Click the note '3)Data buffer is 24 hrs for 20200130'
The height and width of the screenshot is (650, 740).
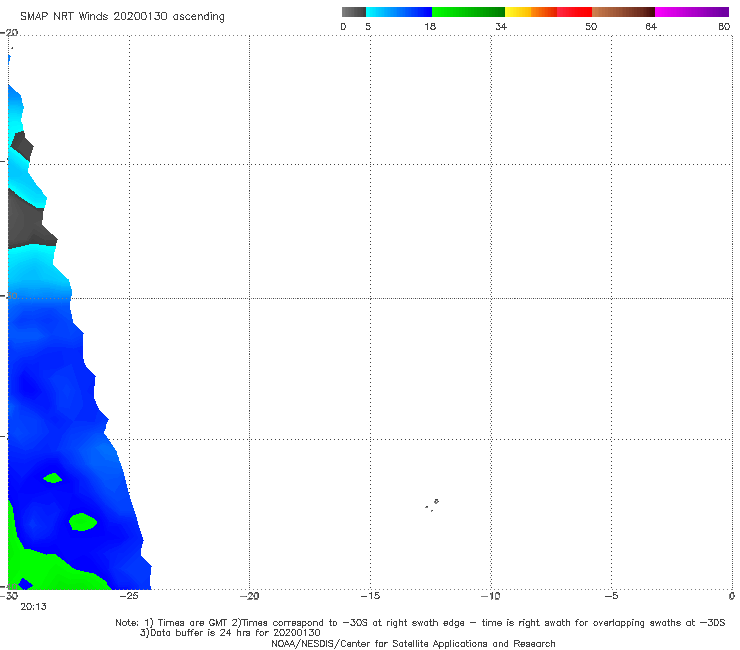[x=230, y=633]
